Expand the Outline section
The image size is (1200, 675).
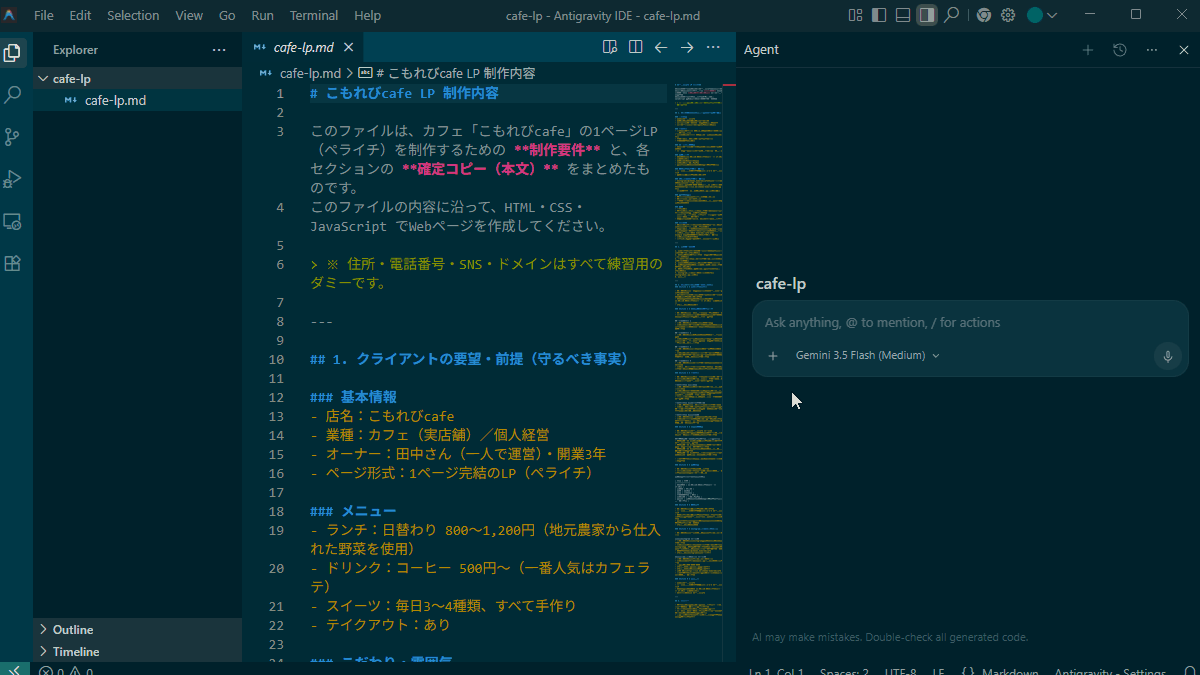137,629
